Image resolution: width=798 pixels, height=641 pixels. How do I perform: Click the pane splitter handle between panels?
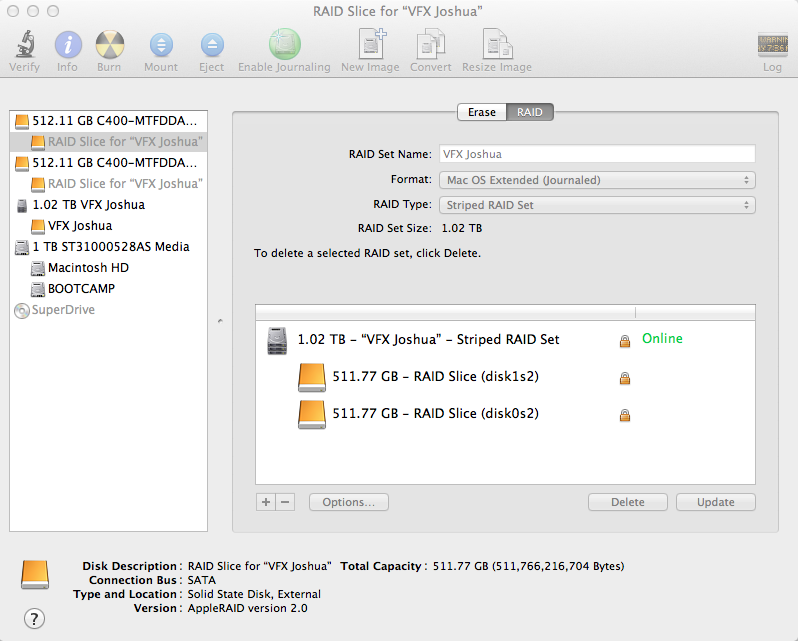220,321
